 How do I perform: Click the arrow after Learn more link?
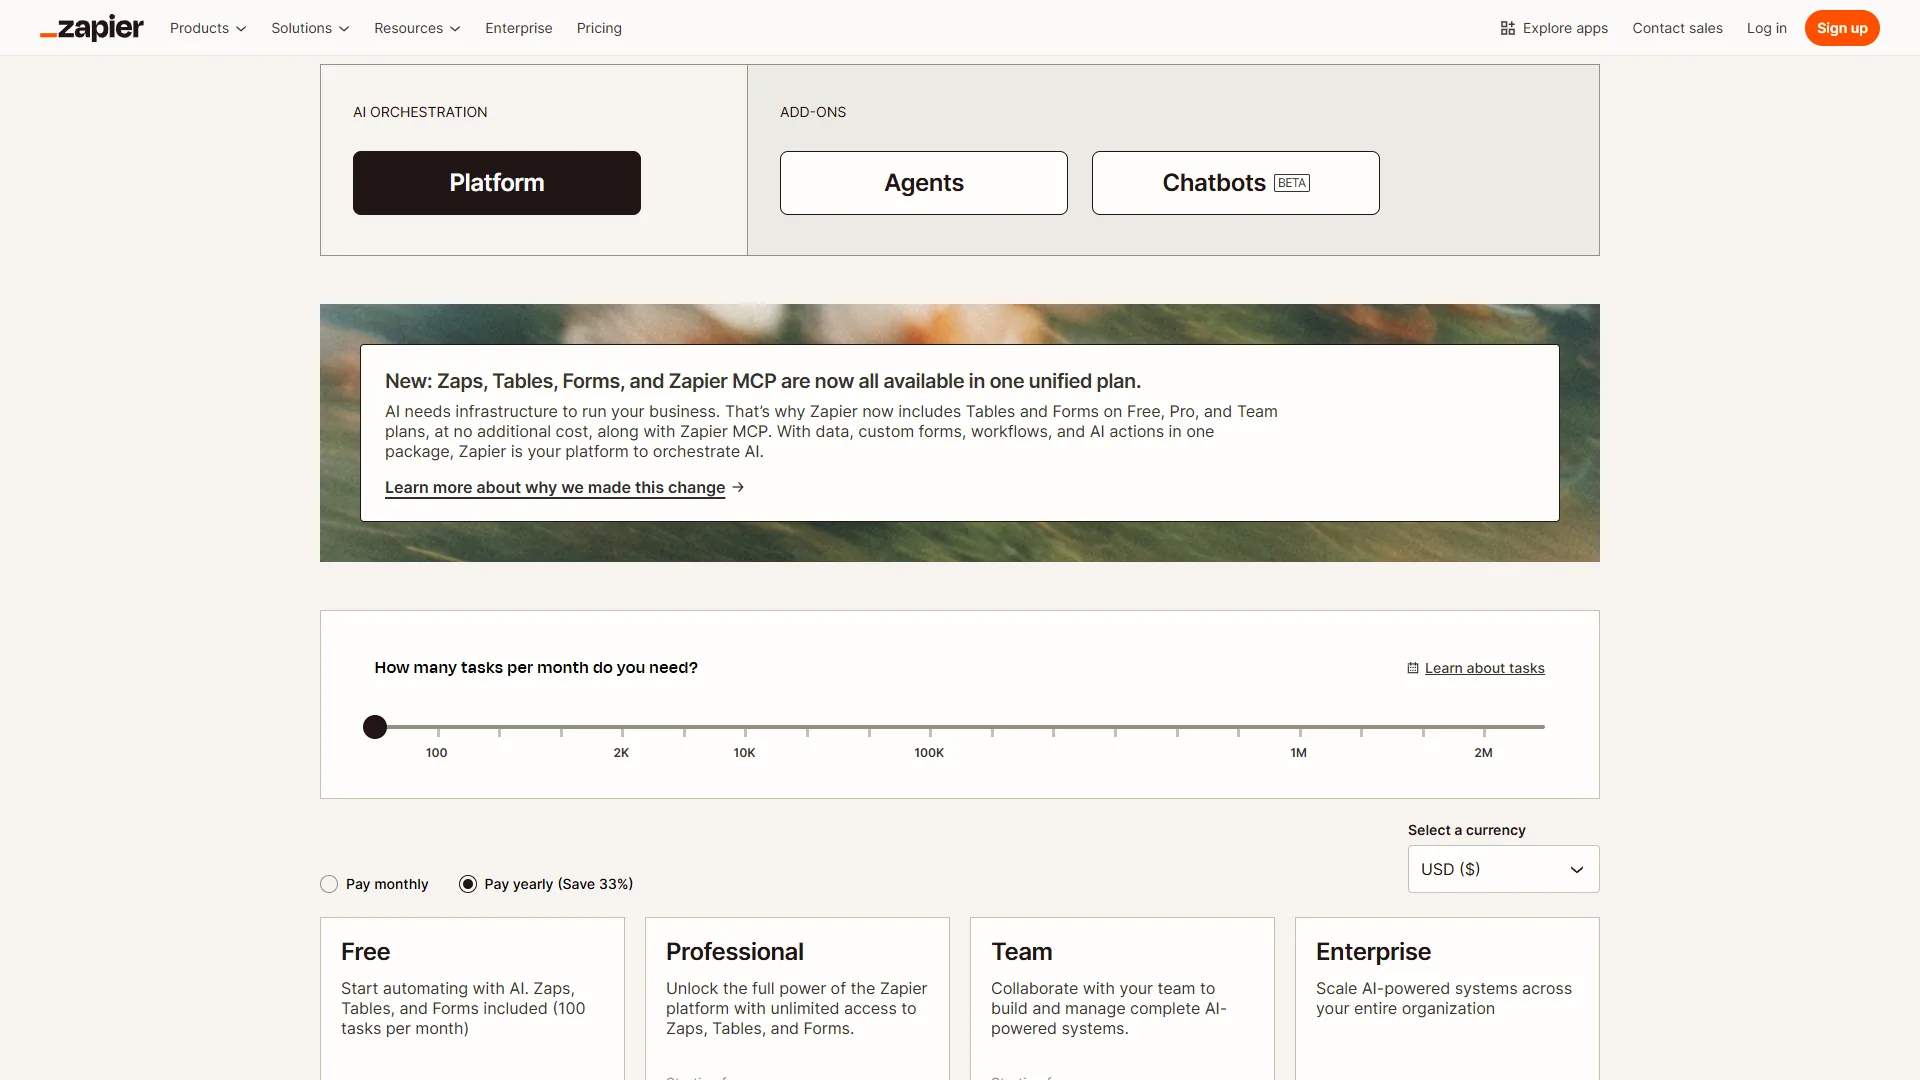[x=738, y=487]
